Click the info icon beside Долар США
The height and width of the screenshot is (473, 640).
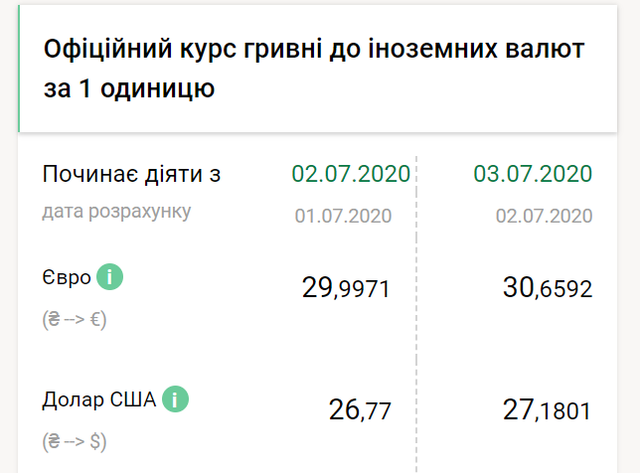tap(176, 400)
